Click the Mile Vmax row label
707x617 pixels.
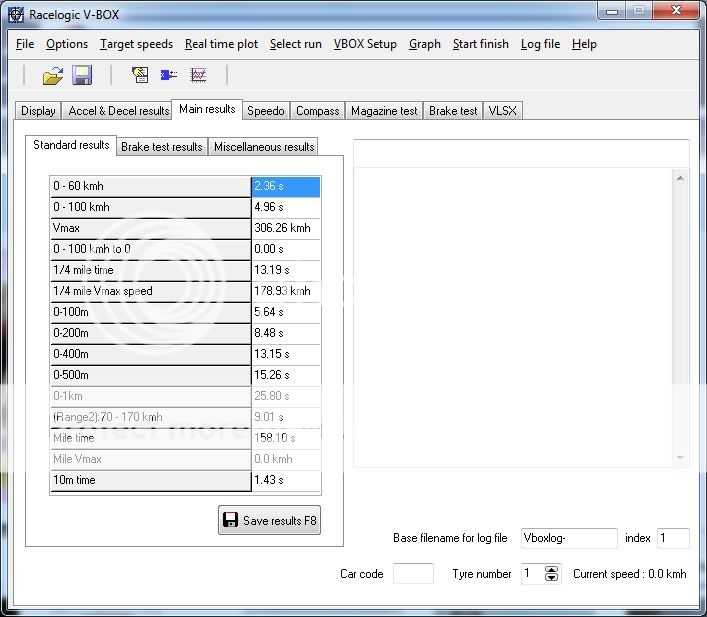point(150,459)
